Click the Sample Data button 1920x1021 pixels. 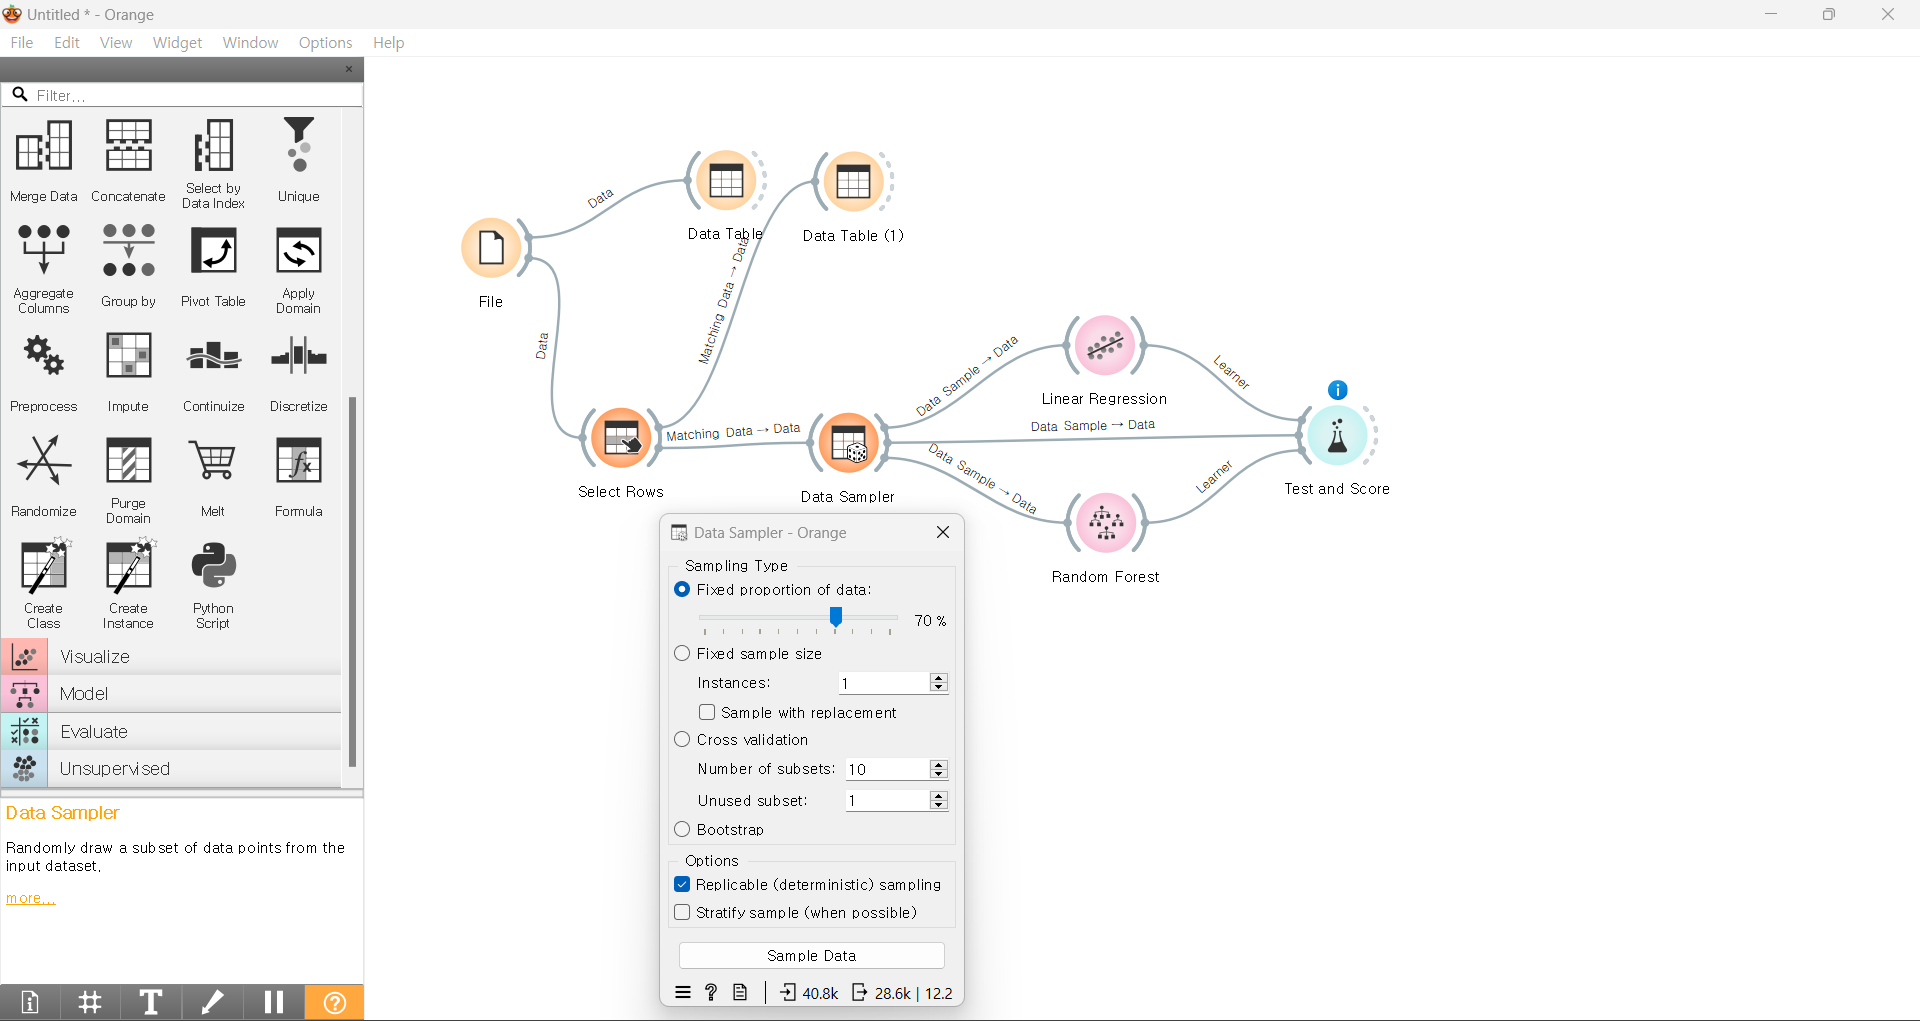tap(812, 956)
